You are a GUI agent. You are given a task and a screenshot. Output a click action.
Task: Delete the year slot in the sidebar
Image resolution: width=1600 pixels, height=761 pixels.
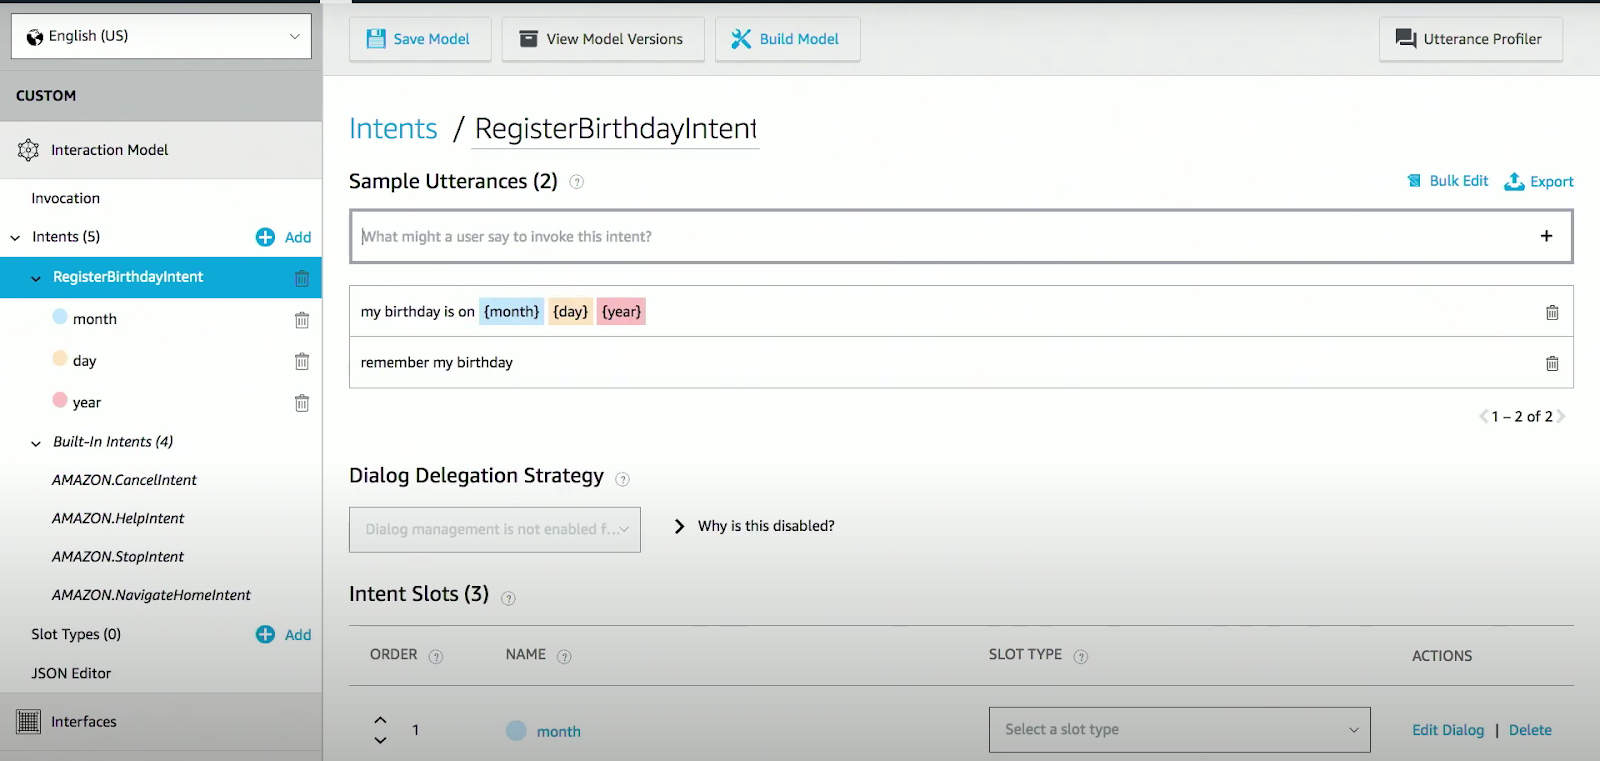302,403
